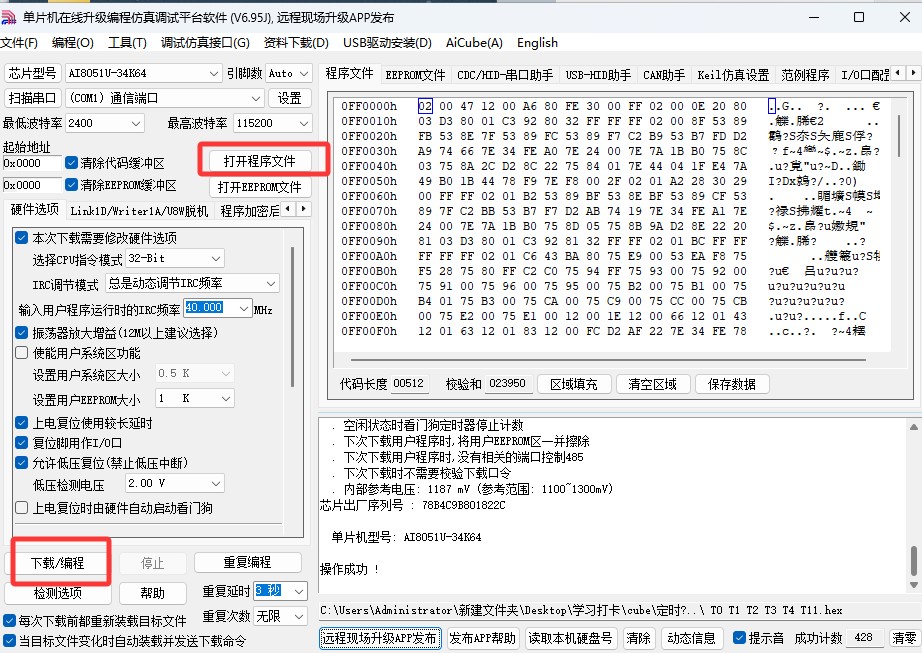Click 区域填充 button

point(574,384)
